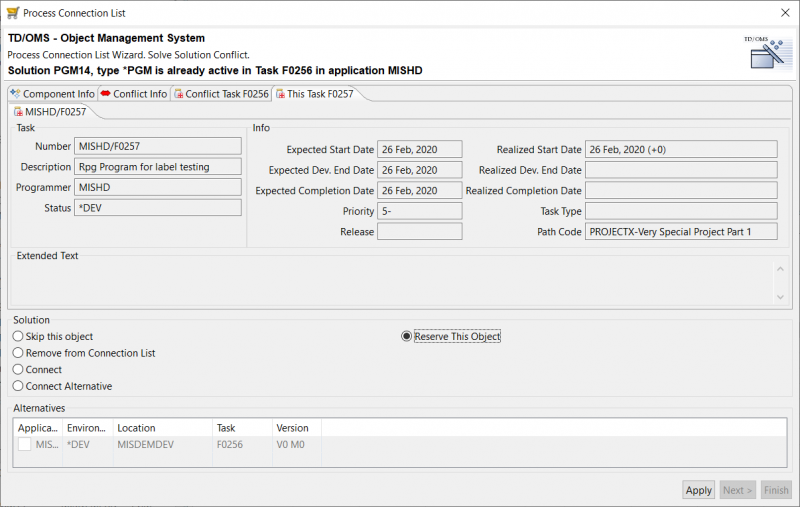Image resolution: width=800 pixels, height=507 pixels.
Task: Click the Component Info tab icon
Action: pos(15,94)
